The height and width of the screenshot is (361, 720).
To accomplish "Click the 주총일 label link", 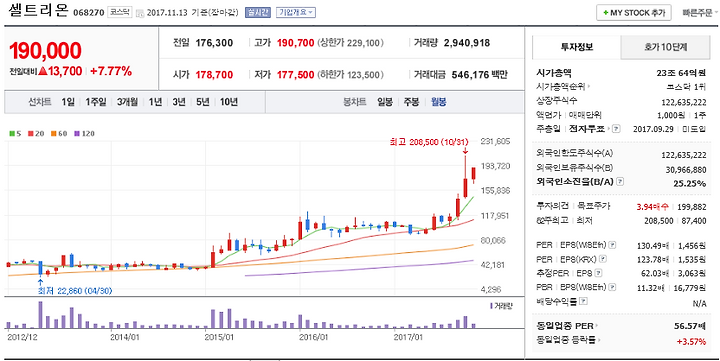I will pyautogui.click(x=549, y=129).
